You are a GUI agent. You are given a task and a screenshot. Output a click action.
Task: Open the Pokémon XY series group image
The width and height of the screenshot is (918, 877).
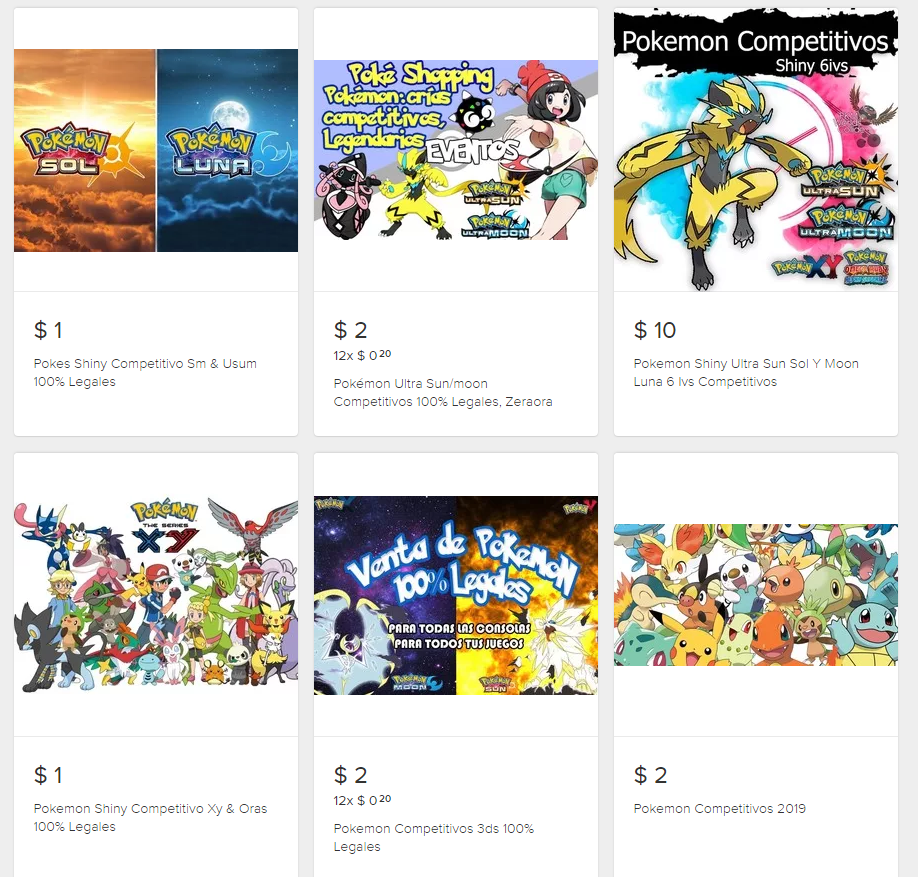point(156,595)
